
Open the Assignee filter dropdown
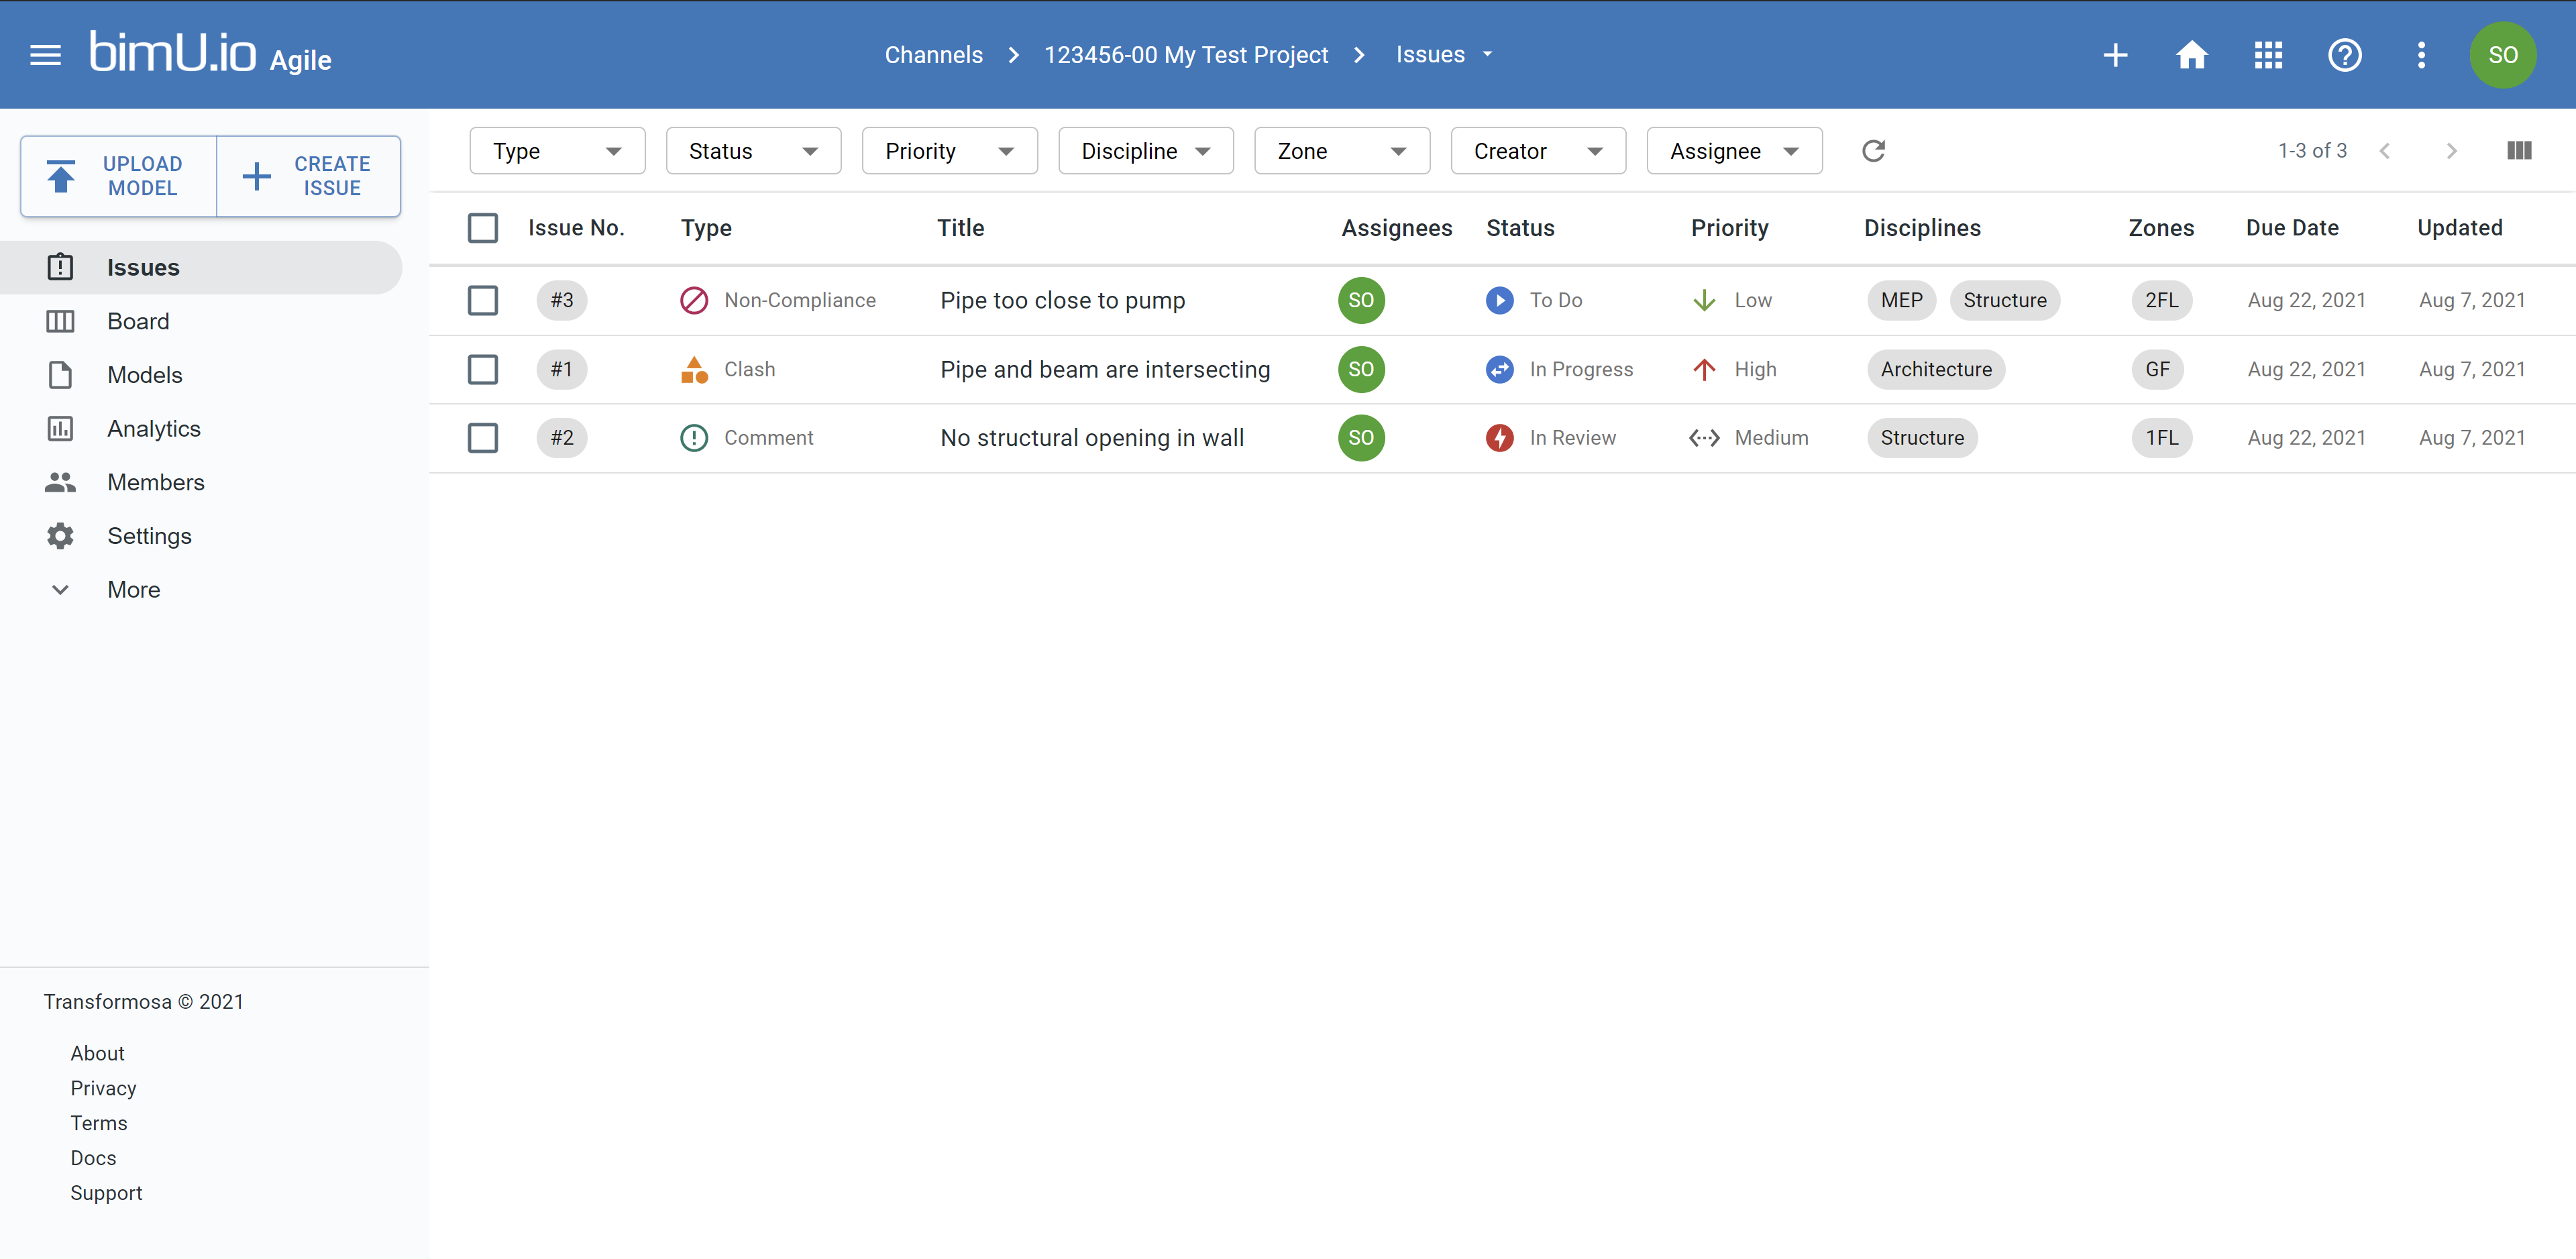(1734, 151)
